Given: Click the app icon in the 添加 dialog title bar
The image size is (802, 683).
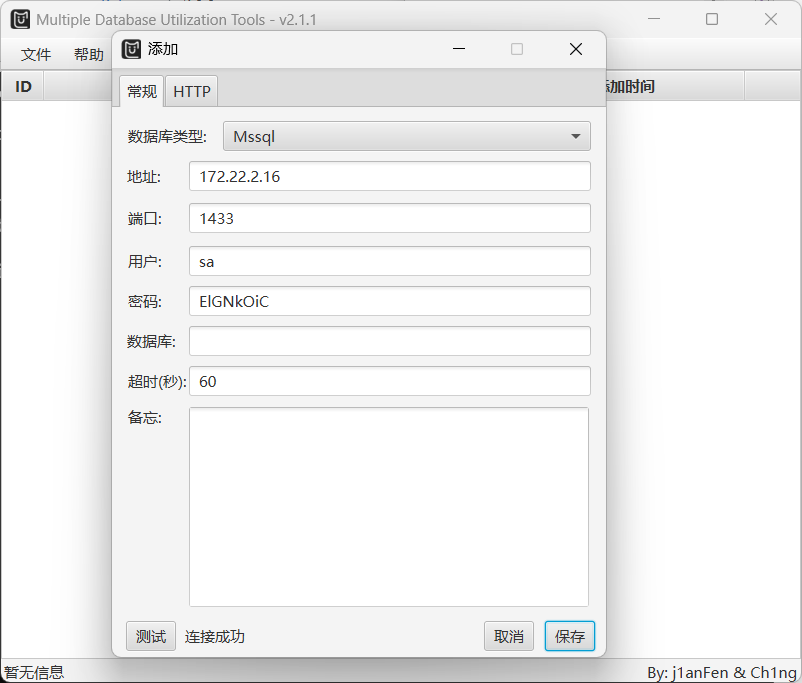Looking at the screenshot, I should pos(131,49).
